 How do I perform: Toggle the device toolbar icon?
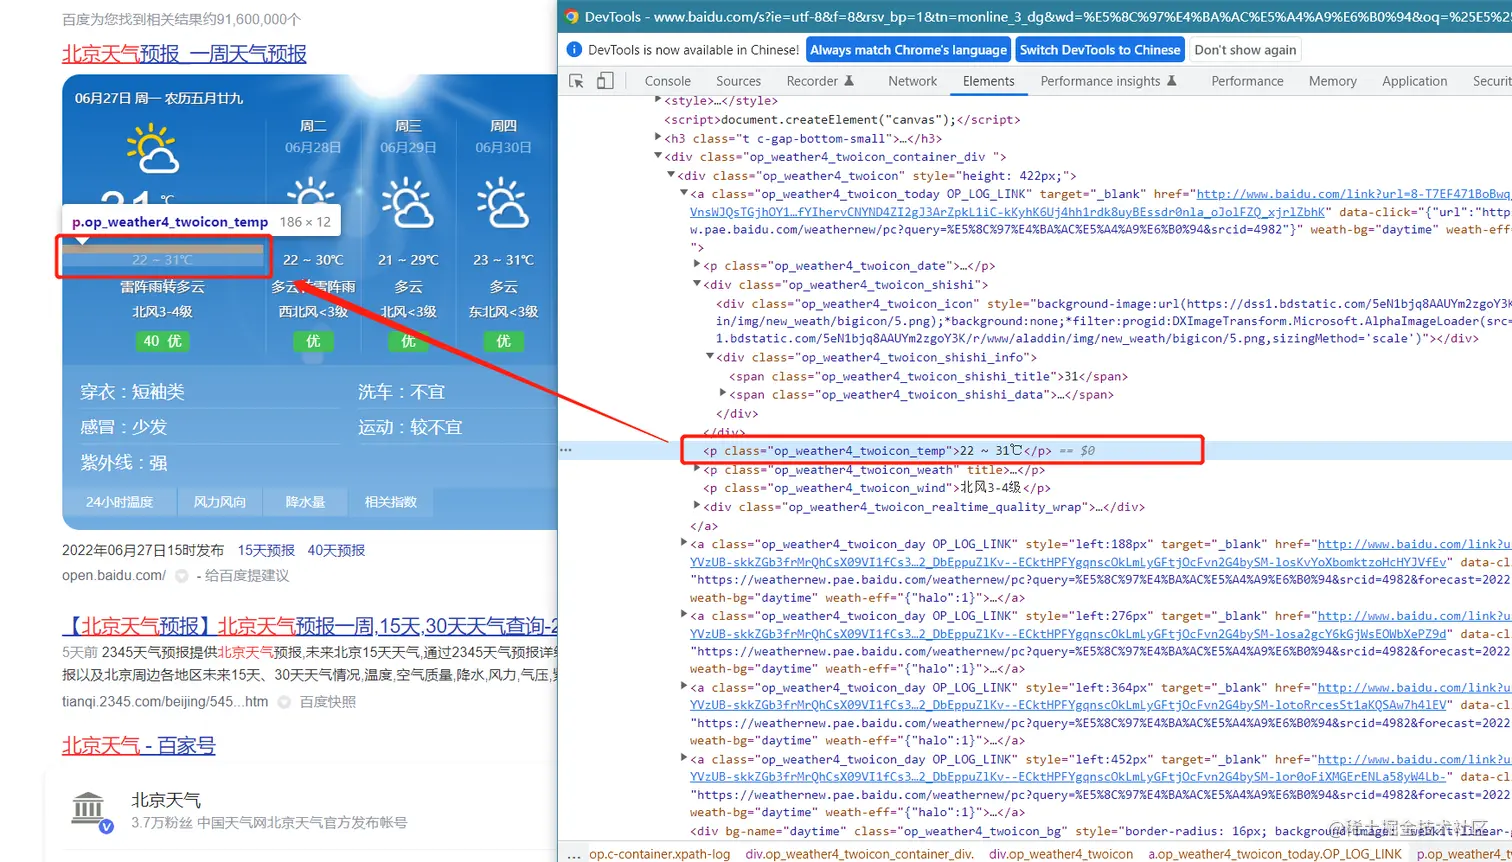click(605, 81)
